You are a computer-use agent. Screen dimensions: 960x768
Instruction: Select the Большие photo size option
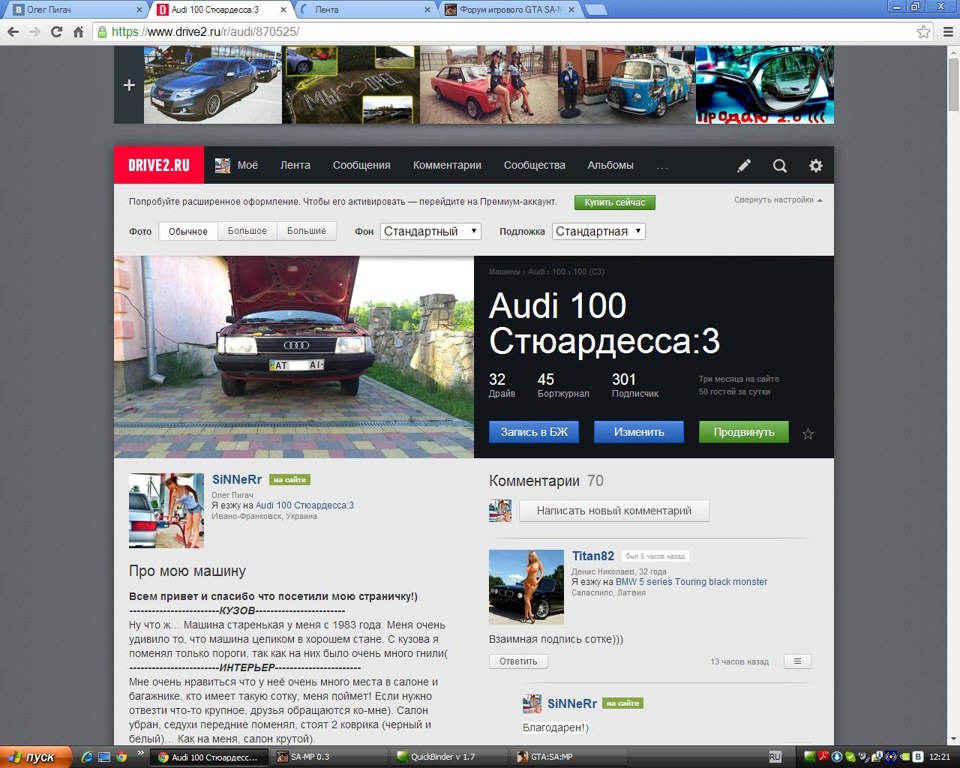click(306, 232)
